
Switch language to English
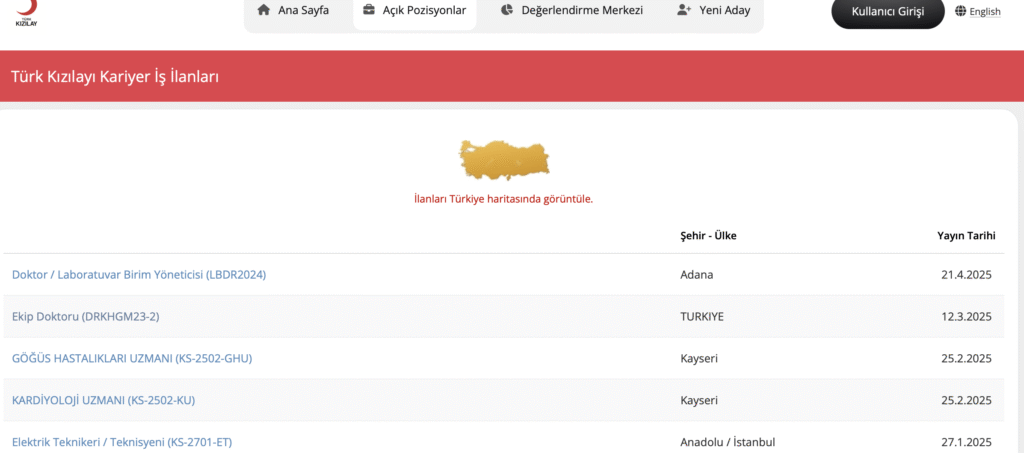(985, 12)
